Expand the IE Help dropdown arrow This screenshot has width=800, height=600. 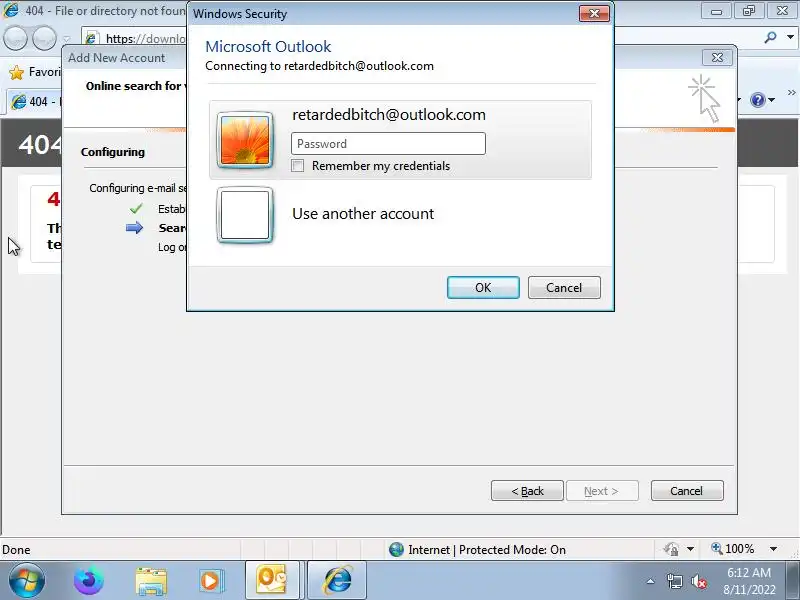pos(771,100)
